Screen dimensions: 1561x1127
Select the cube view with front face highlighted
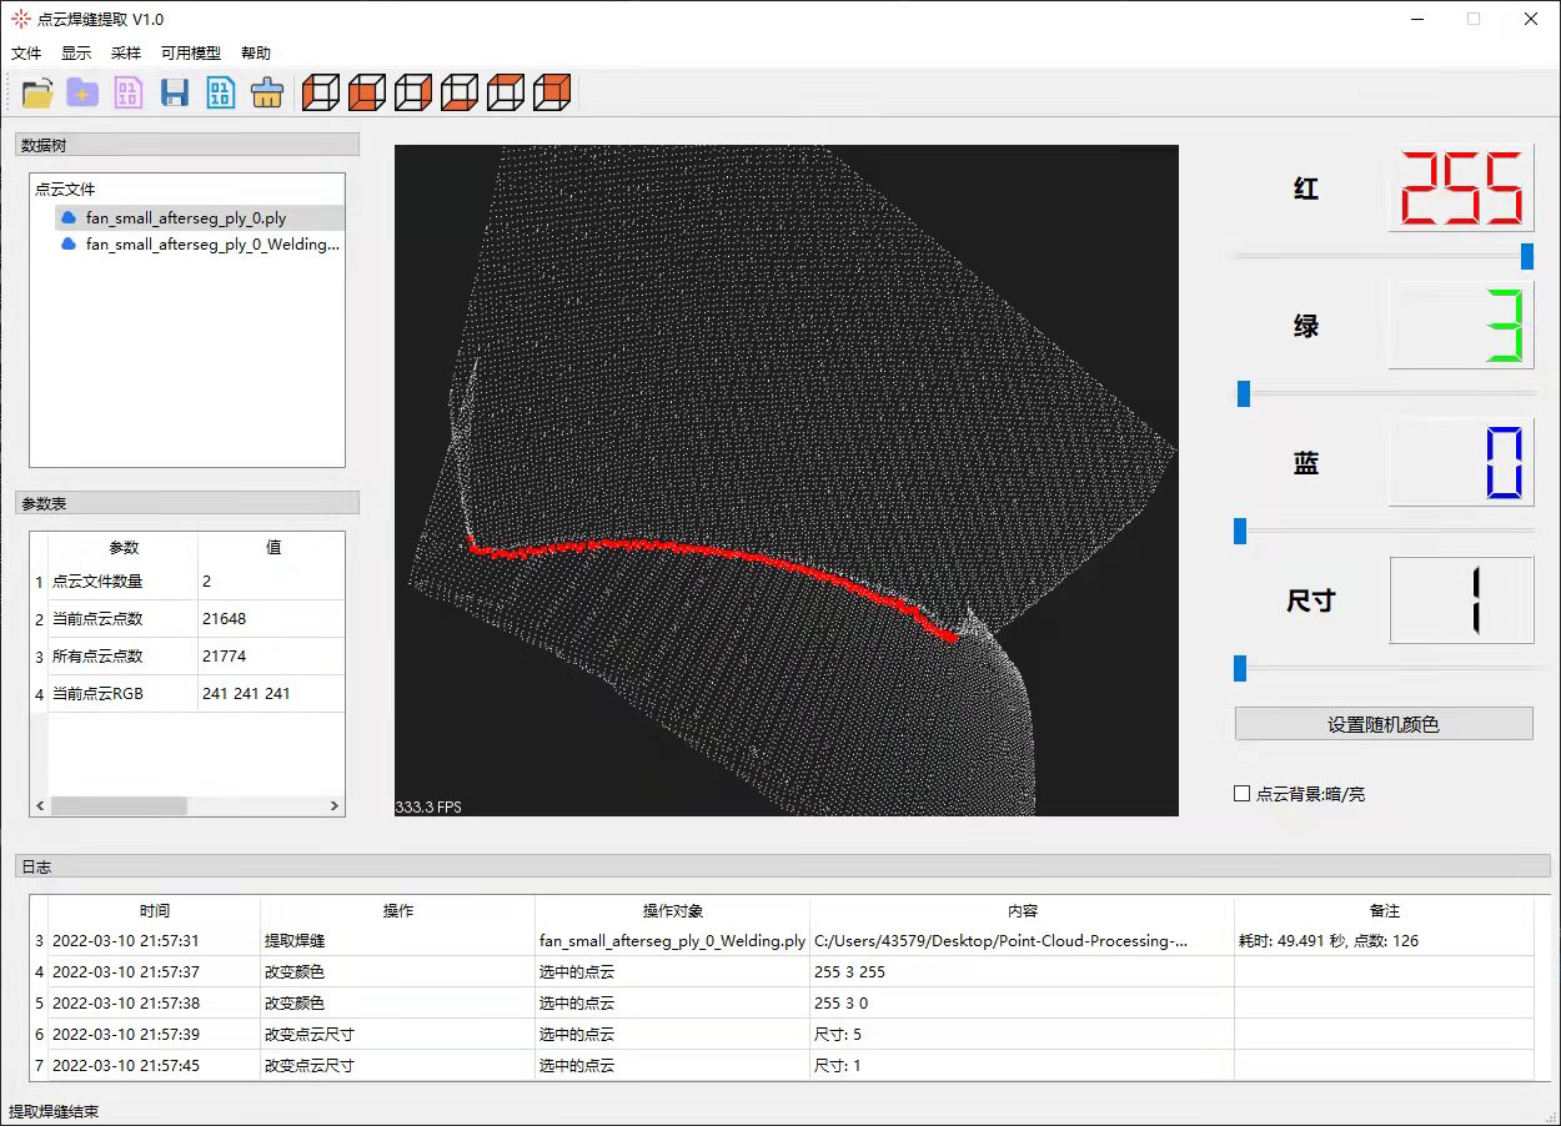pos(367,93)
